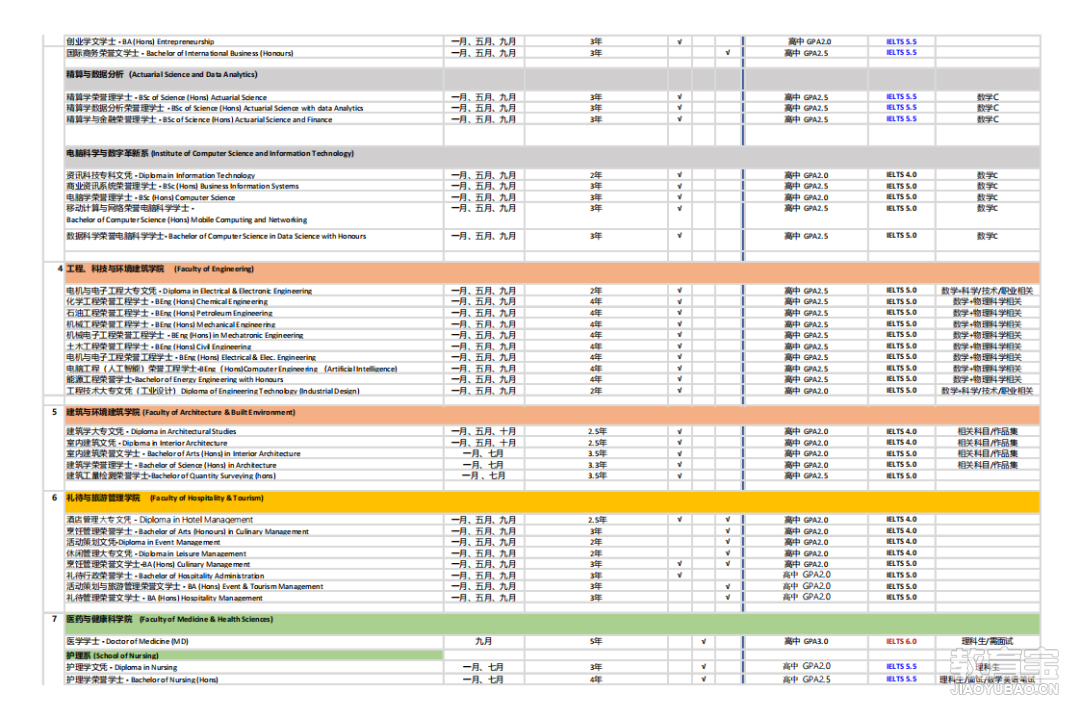Click the checkmark for Diploma in Information Technology
The width and height of the screenshot is (1080, 718).
679,175
